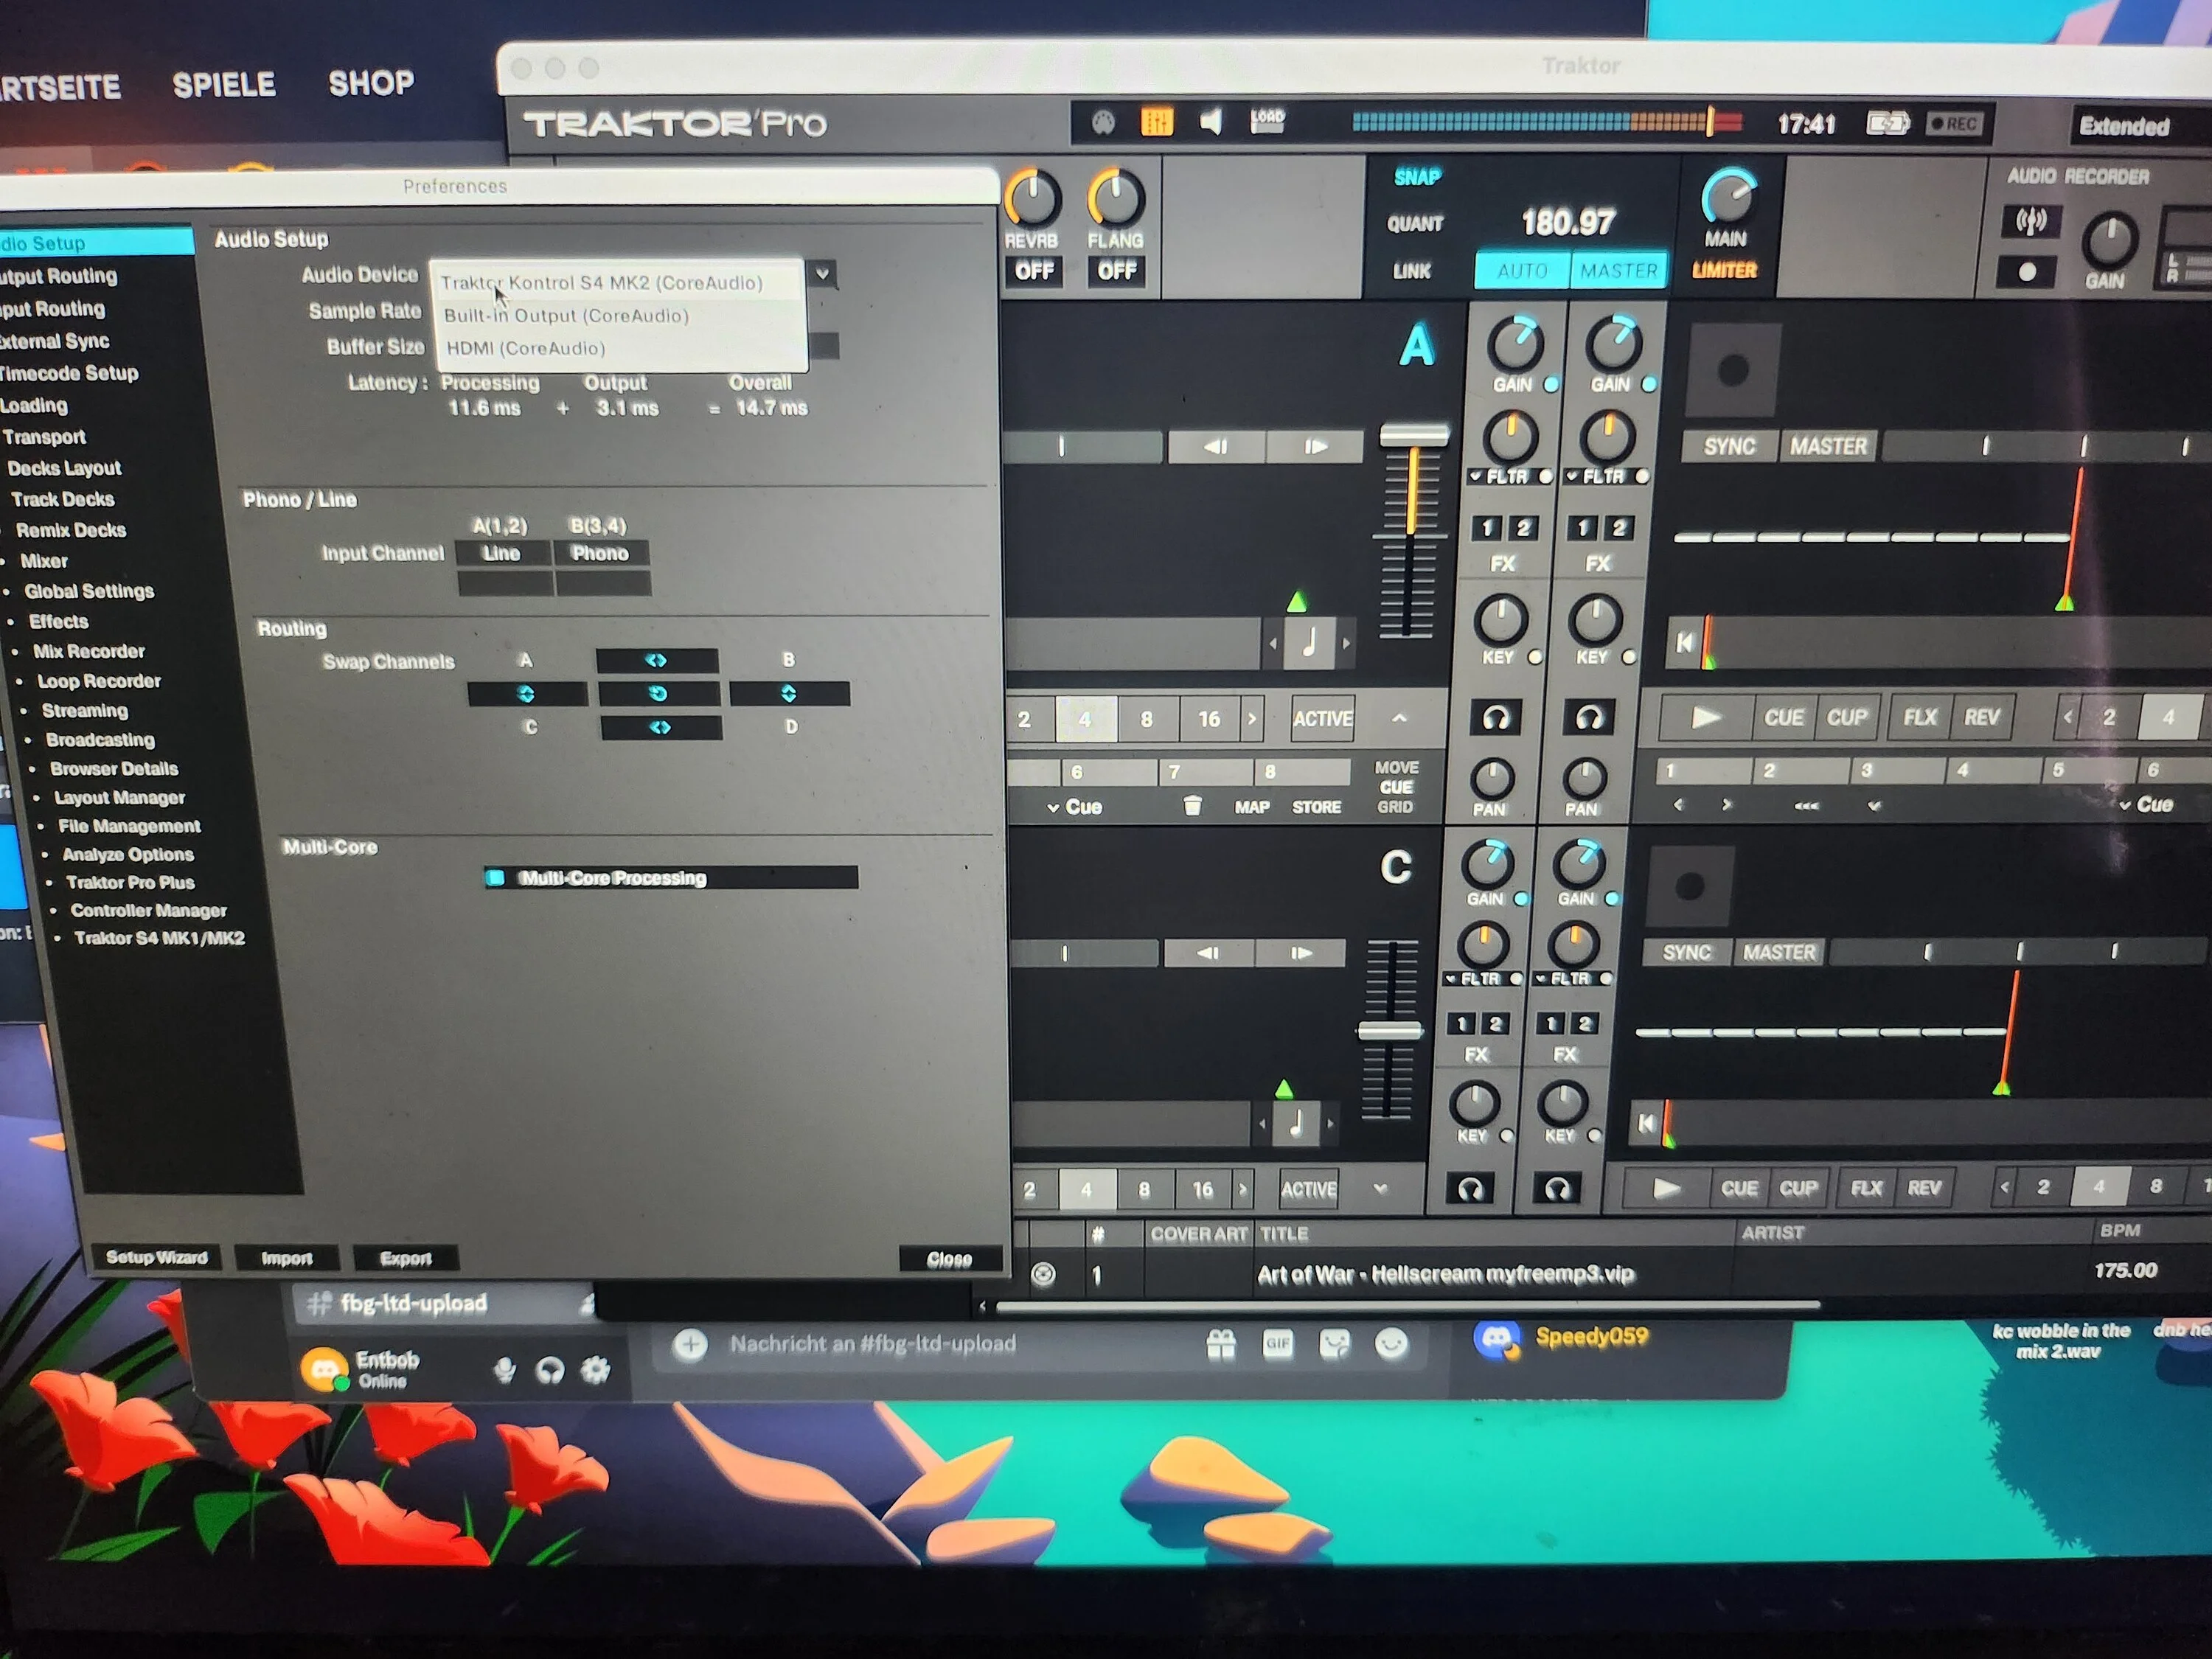The image size is (2212, 1659).
Task: Toggle the SNAP mode indicator
Action: pos(1417,177)
